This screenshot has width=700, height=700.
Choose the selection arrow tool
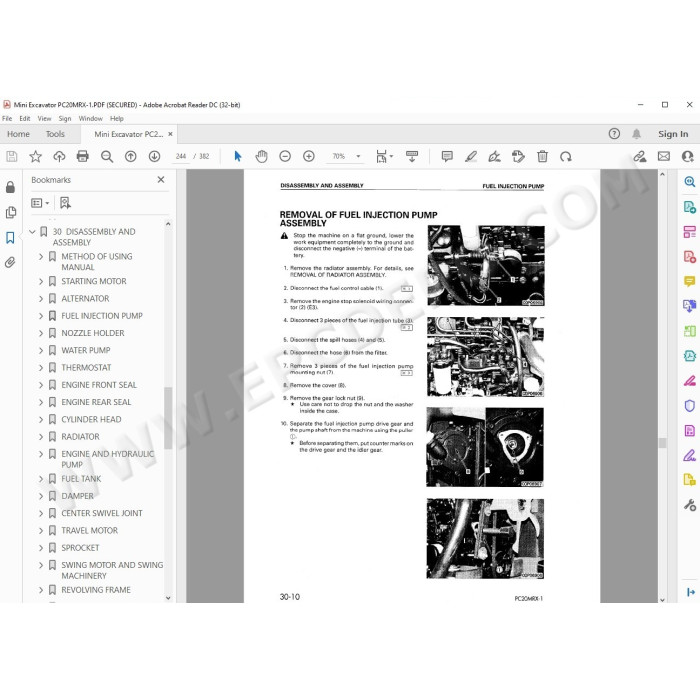click(x=238, y=156)
